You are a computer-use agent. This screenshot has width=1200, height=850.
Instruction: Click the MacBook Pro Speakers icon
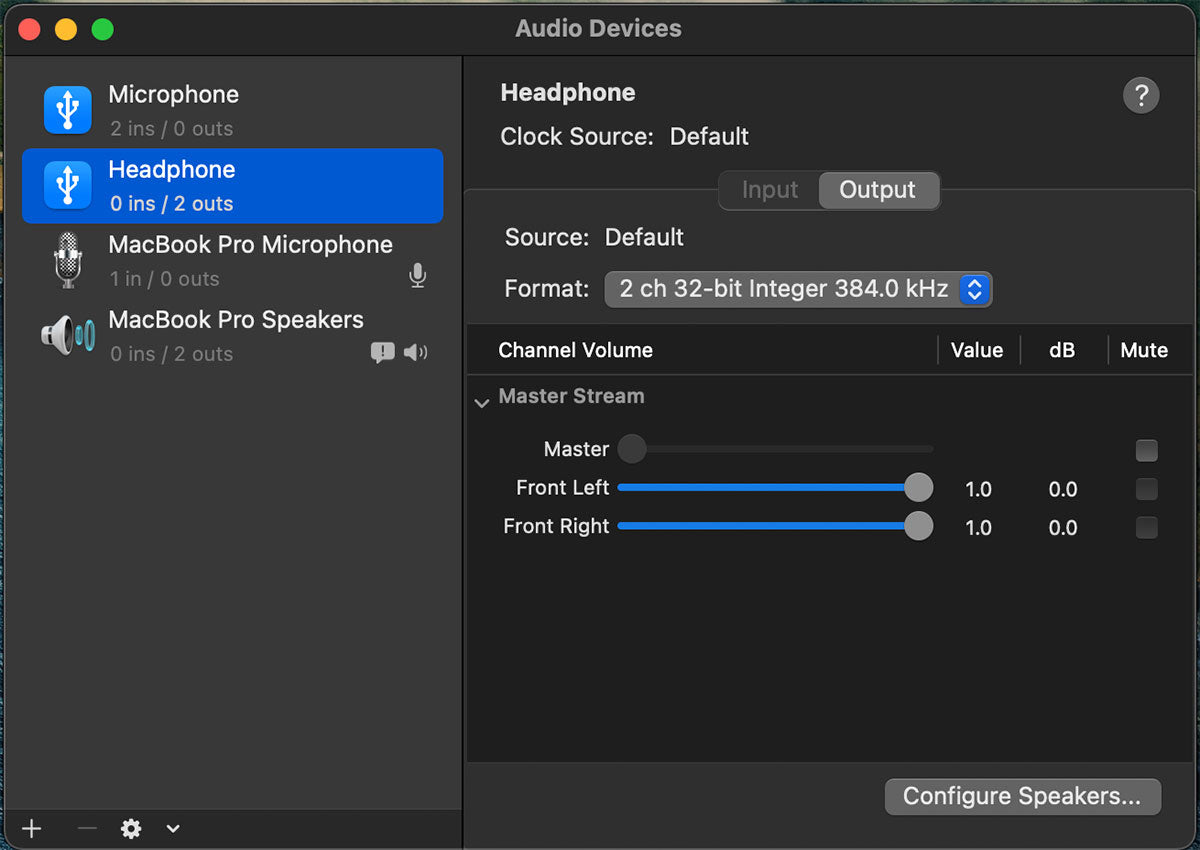coord(67,335)
